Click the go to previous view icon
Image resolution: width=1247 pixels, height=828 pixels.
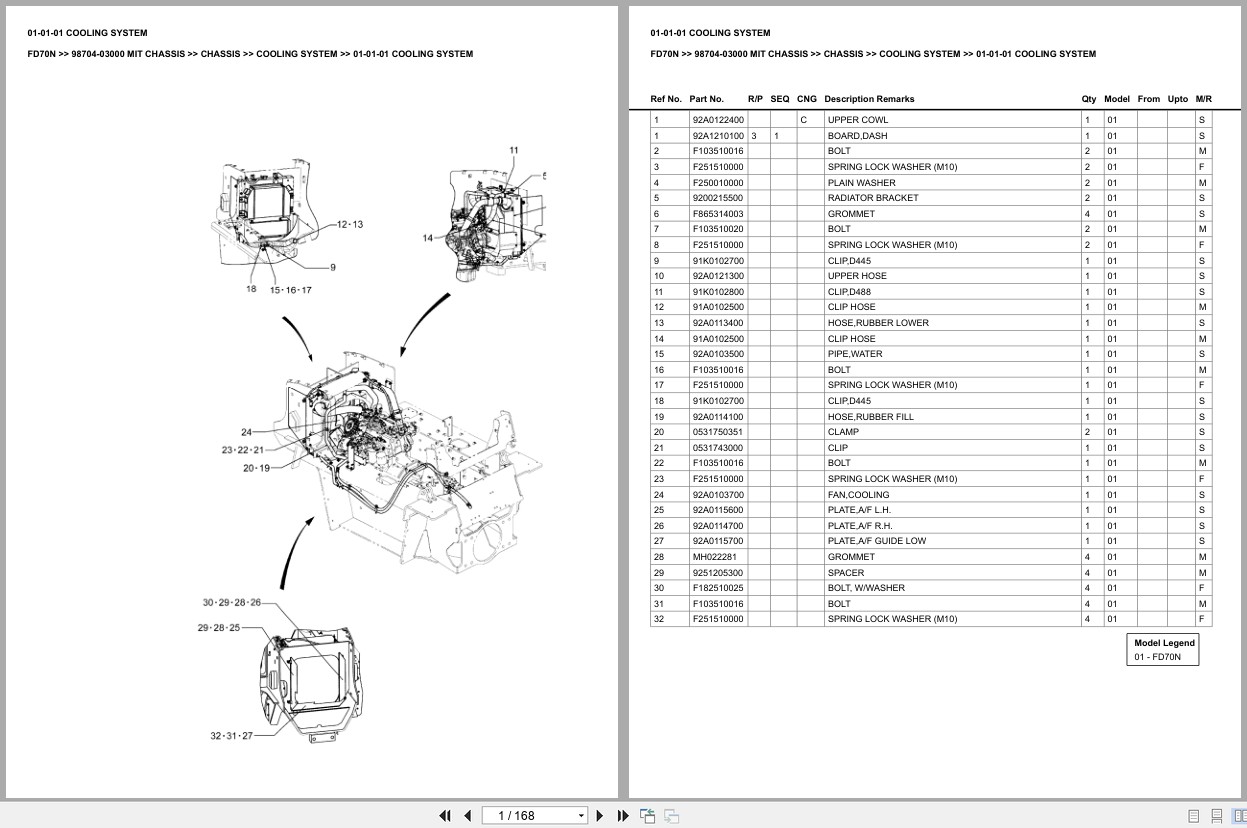(647, 816)
